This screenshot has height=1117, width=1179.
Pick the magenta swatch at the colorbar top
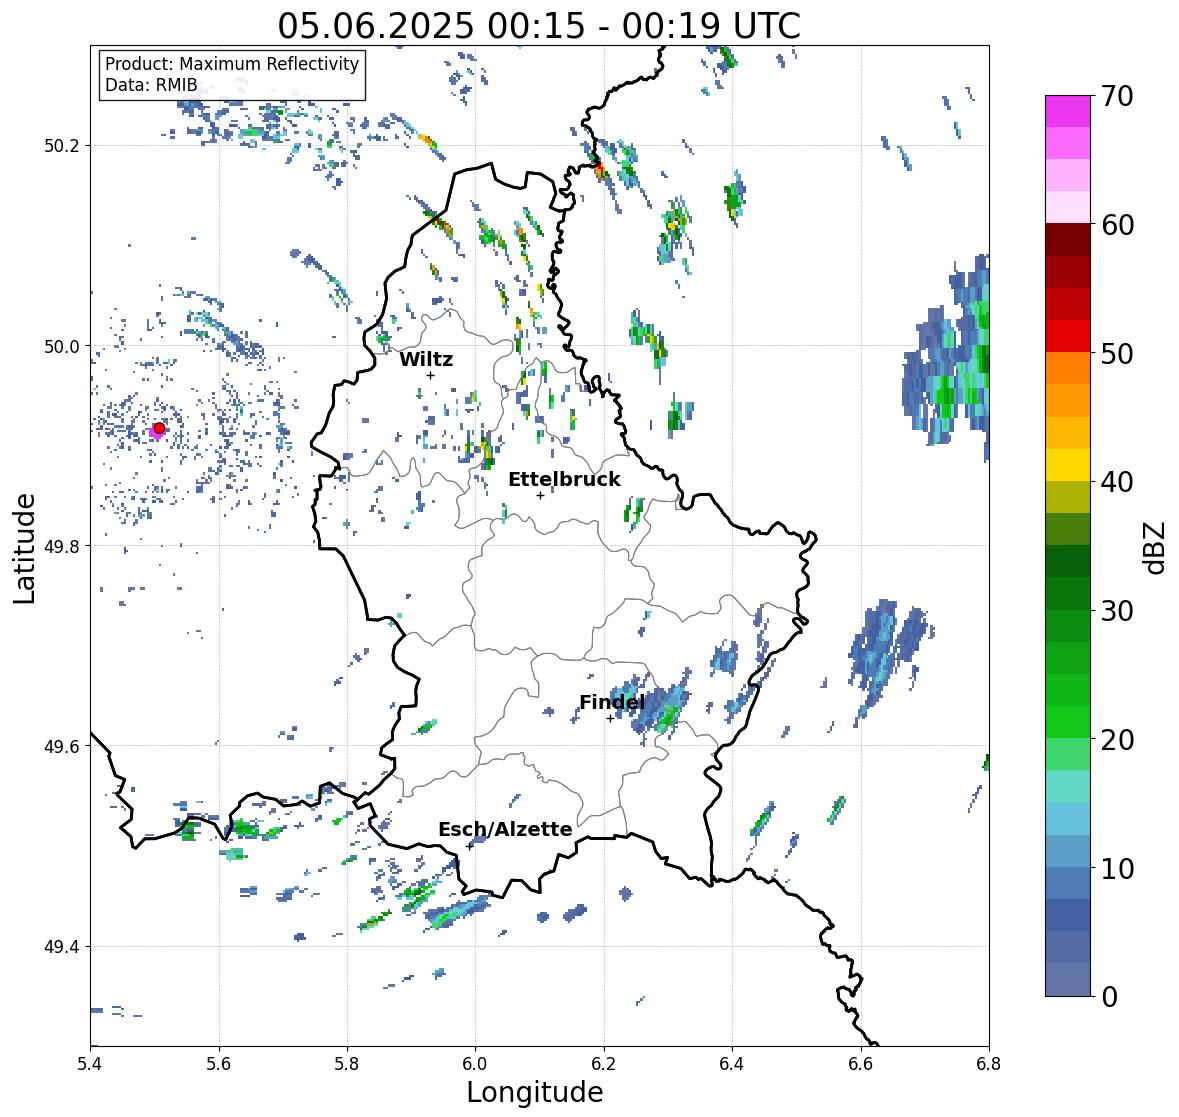(1068, 111)
